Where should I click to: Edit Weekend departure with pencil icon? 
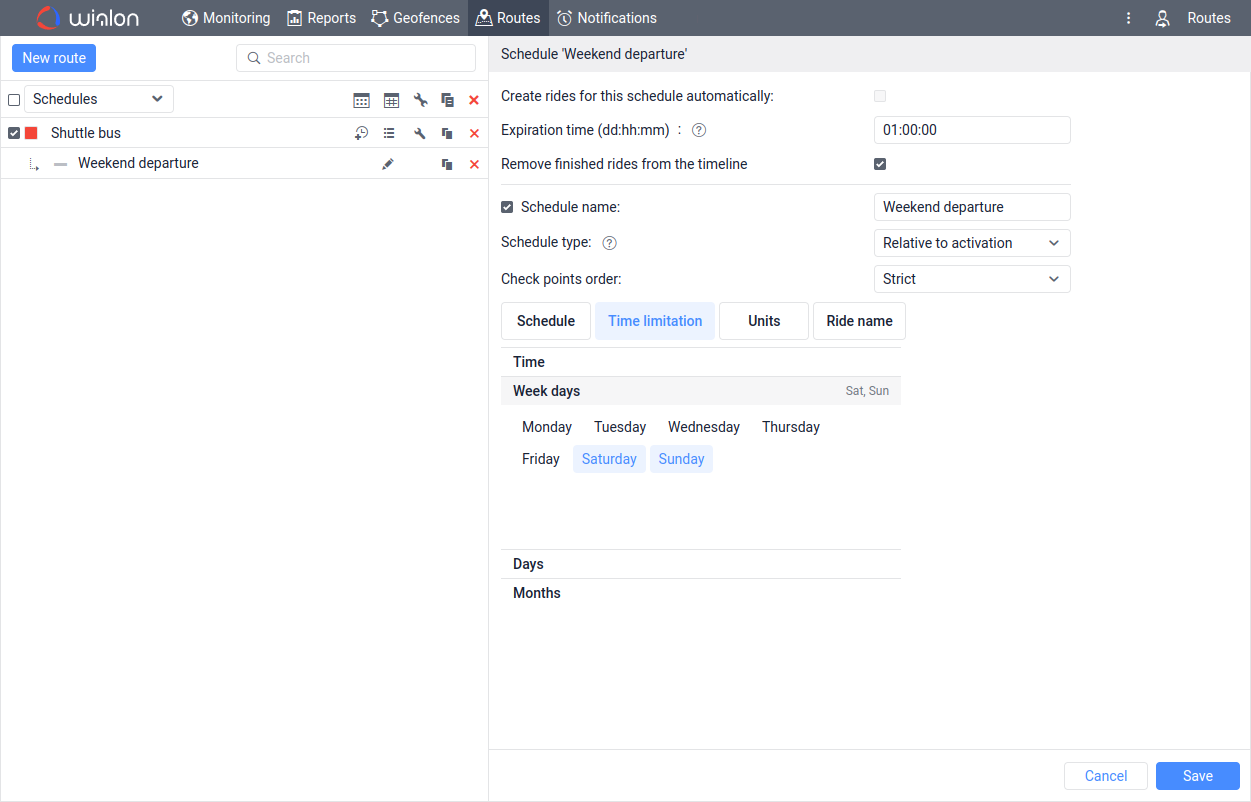pos(388,164)
